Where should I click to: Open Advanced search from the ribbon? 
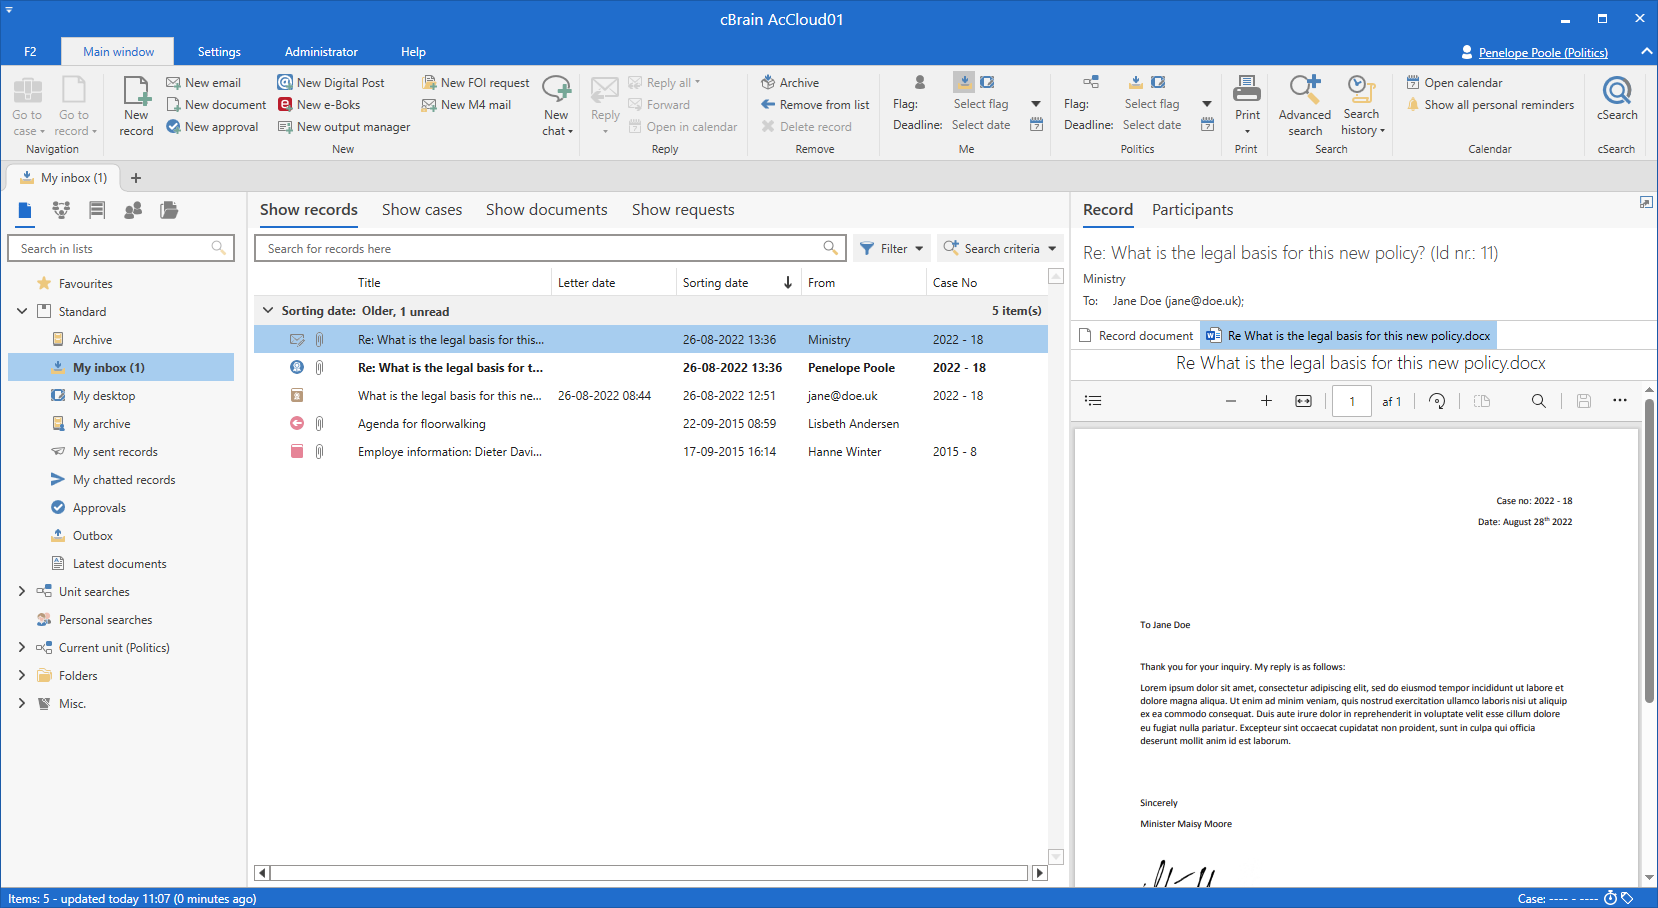1304,105
